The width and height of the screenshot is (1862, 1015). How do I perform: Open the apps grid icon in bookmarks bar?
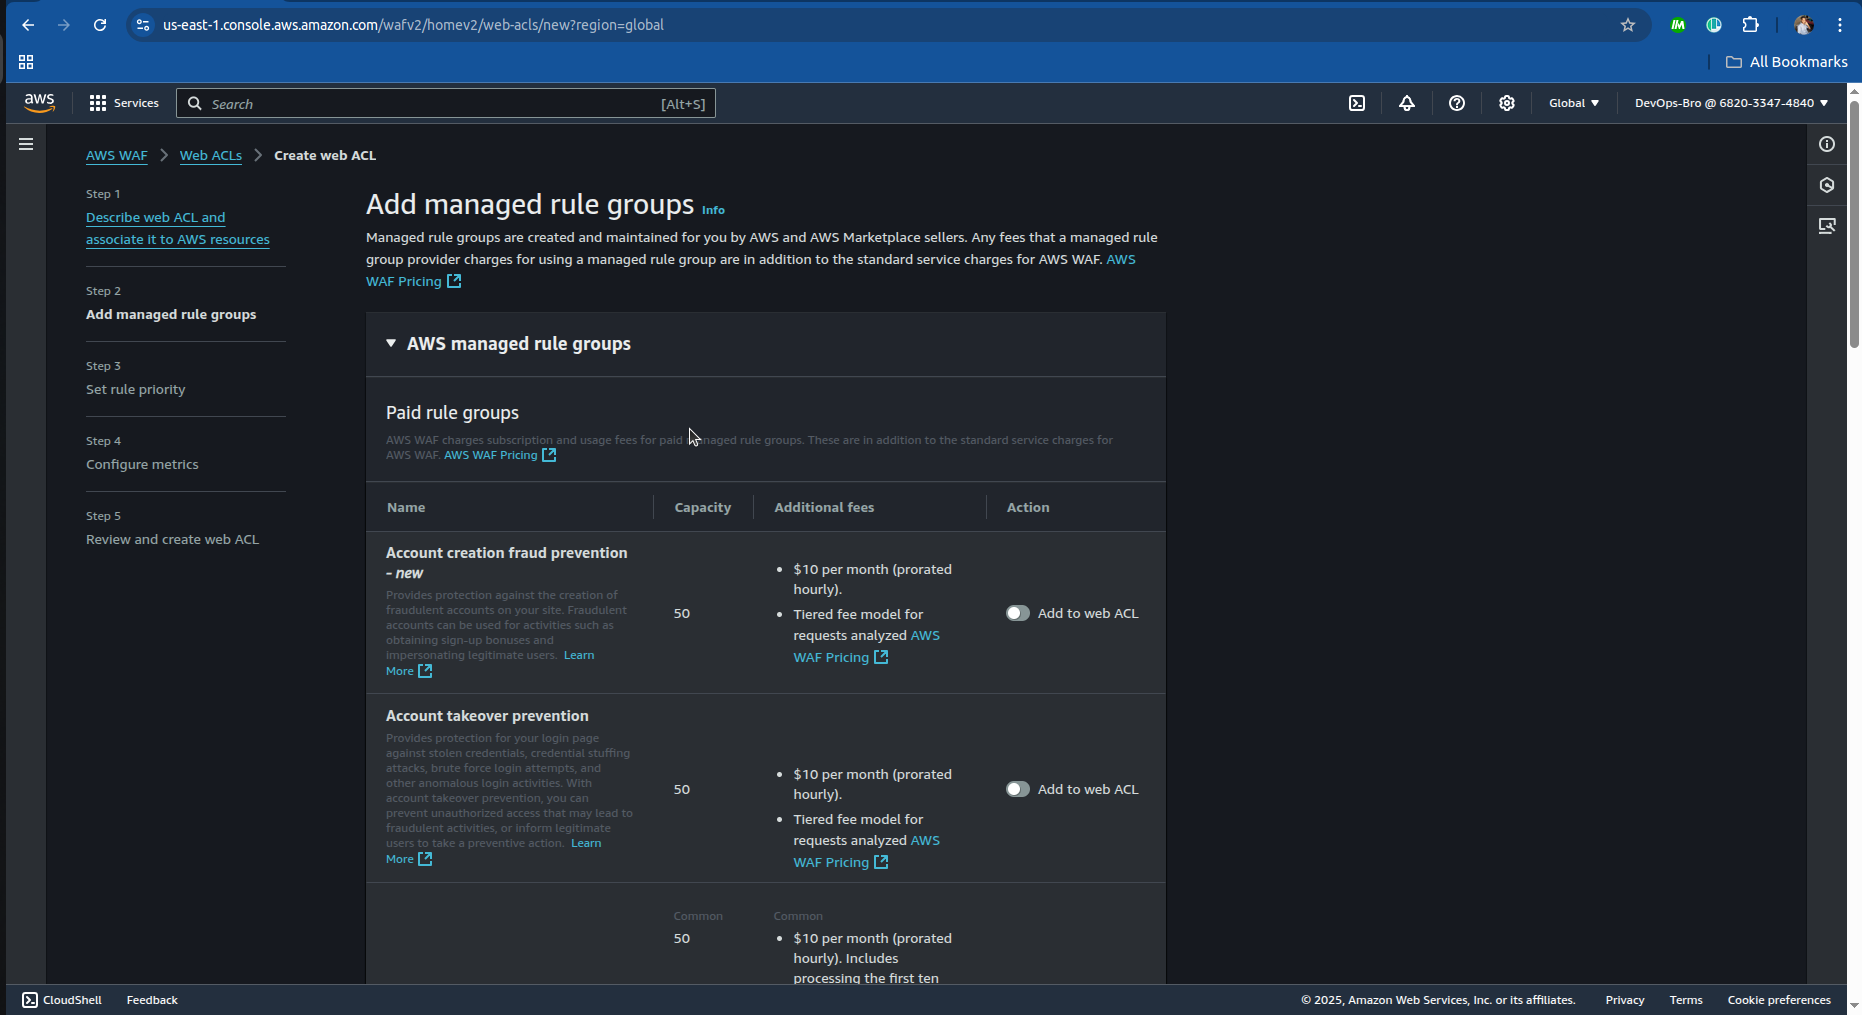pyautogui.click(x=26, y=62)
